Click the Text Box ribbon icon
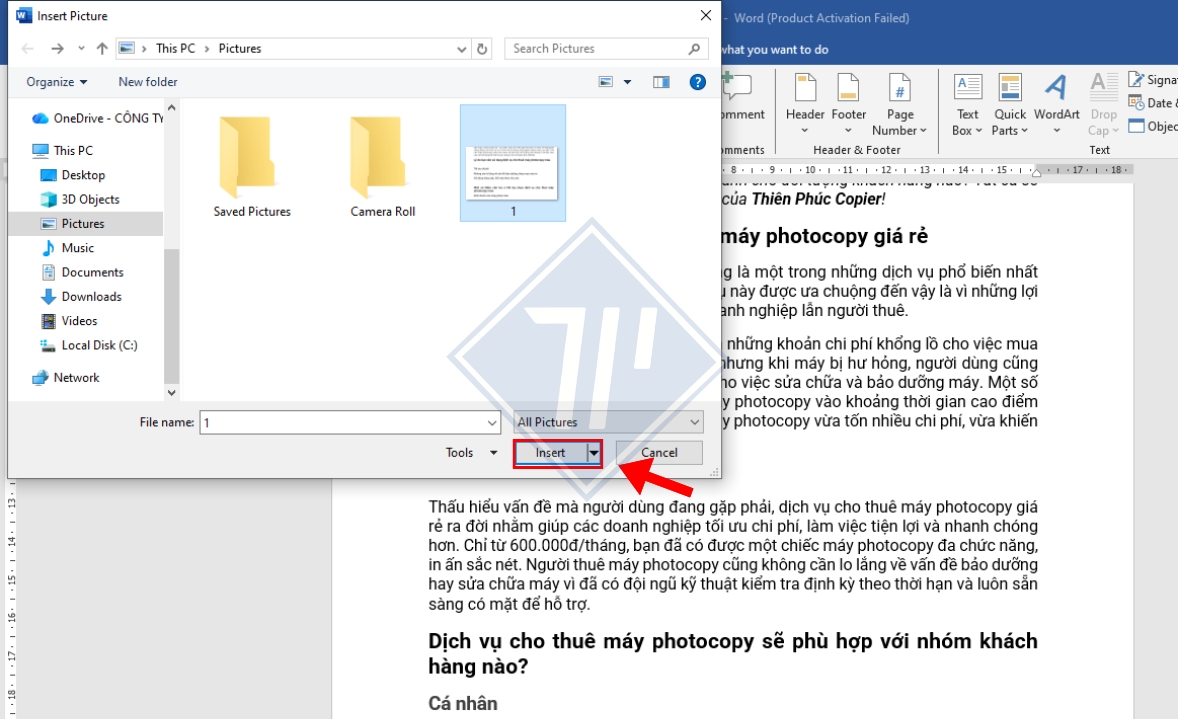 967,101
